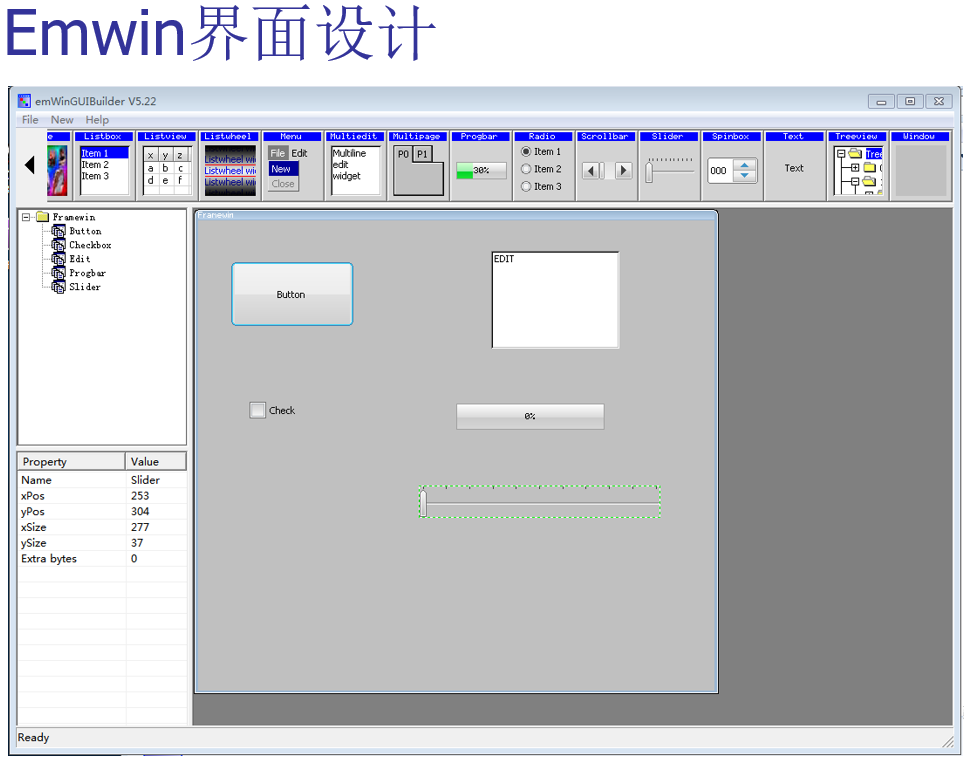Click the widget icon beside the Edit tree node
The width and height of the screenshot is (964, 760).
tap(58, 259)
